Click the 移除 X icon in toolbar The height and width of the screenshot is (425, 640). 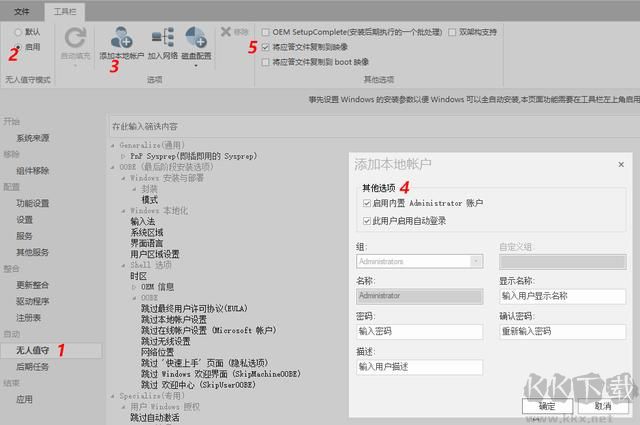[x=226, y=31]
